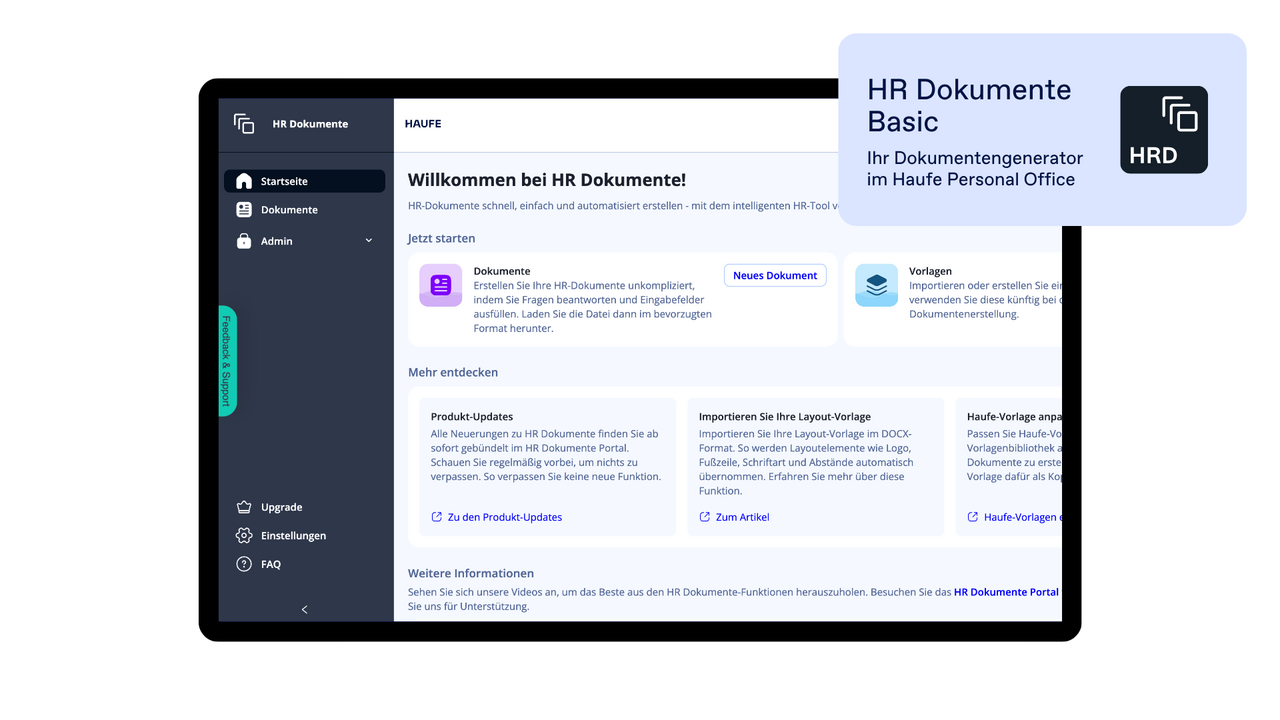Click the purple Dokumente card icon
Screen dimensions: 1280x720
coord(441,285)
